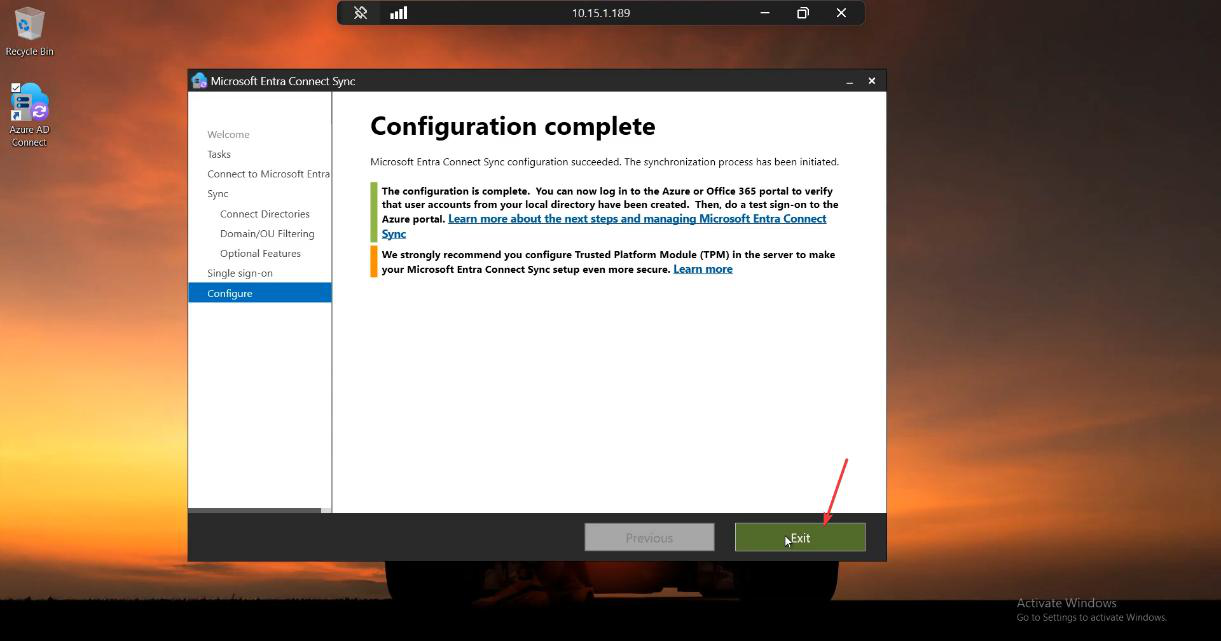1221x641 pixels.
Task: Click the pin icon in remote session bar
Action: pos(361,13)
